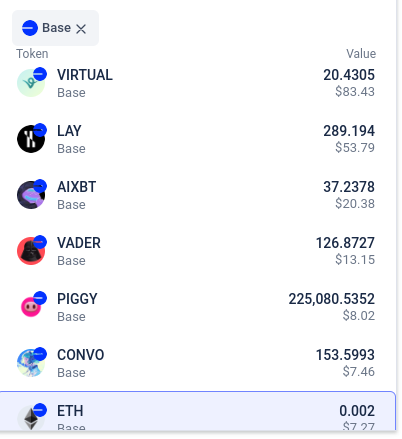Click the CONVO token name
Viewport: 402px width, 439px height.
80,355
